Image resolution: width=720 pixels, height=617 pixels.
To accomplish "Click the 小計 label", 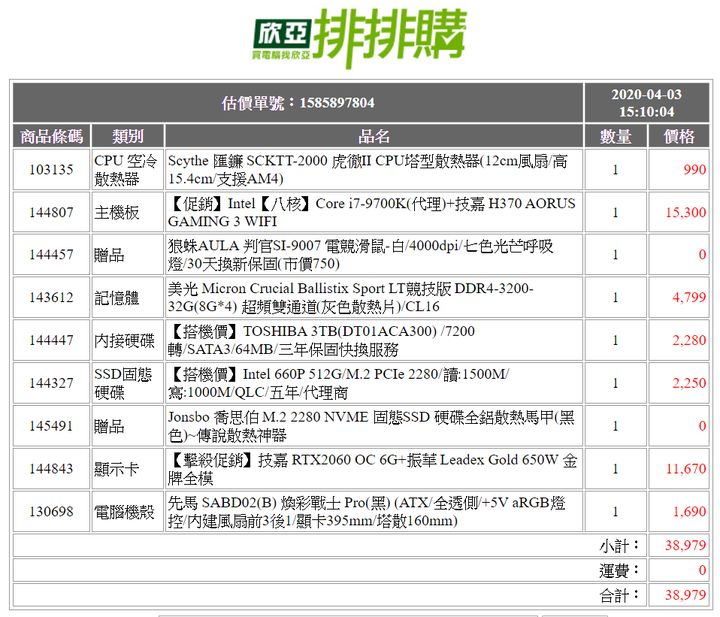I will 619,545.
